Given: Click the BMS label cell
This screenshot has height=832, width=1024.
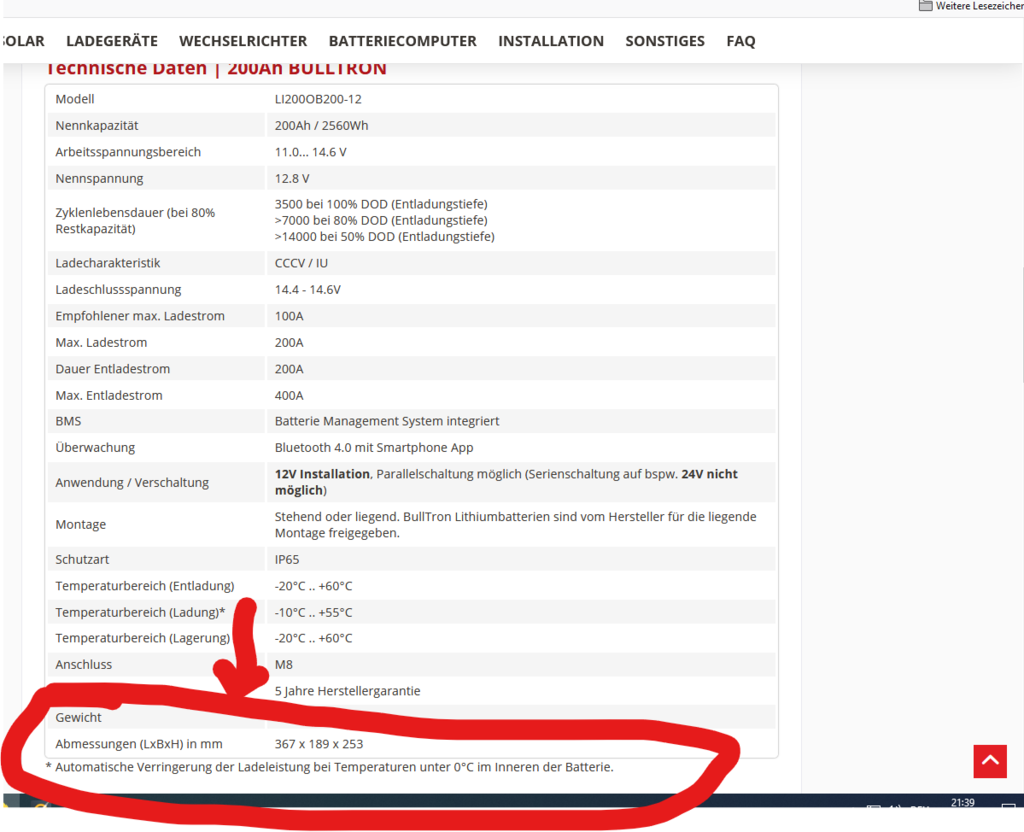Looking at the screenshot, I should point(69,421).
